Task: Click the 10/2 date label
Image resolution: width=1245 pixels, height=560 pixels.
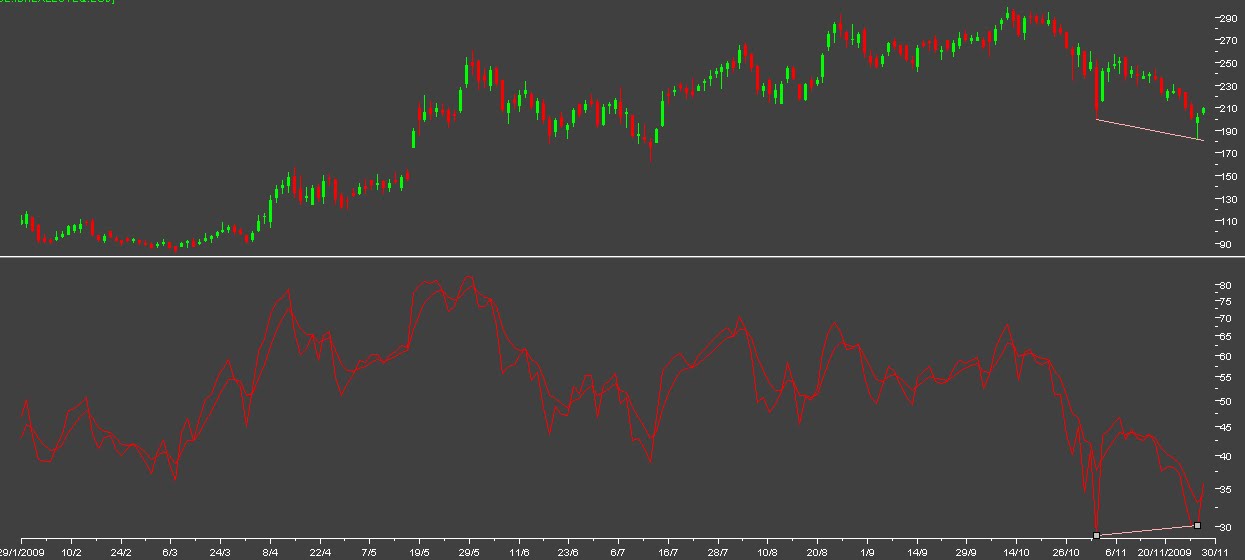Action: pos(71,551)
